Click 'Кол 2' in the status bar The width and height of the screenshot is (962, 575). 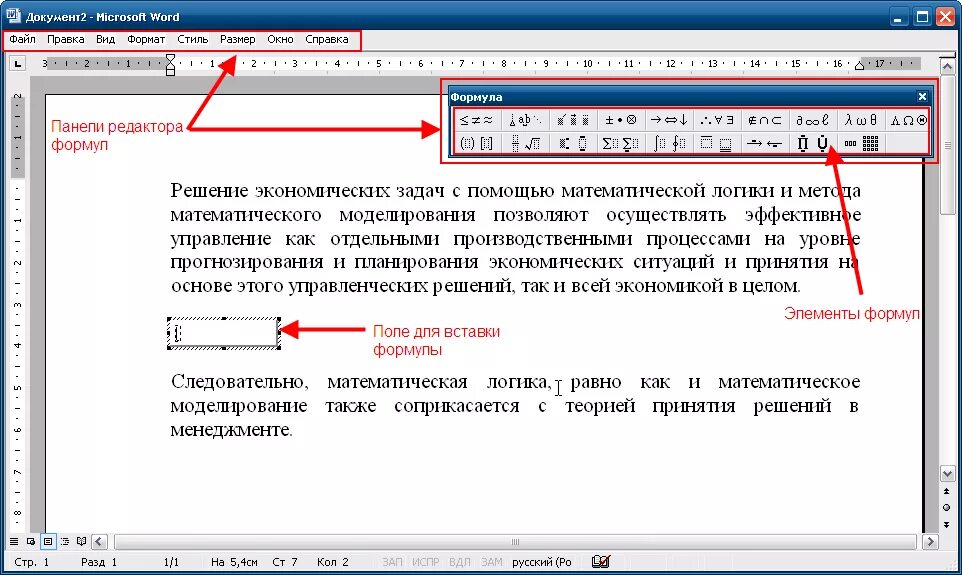pyautogui.click(x=333, y=562)
